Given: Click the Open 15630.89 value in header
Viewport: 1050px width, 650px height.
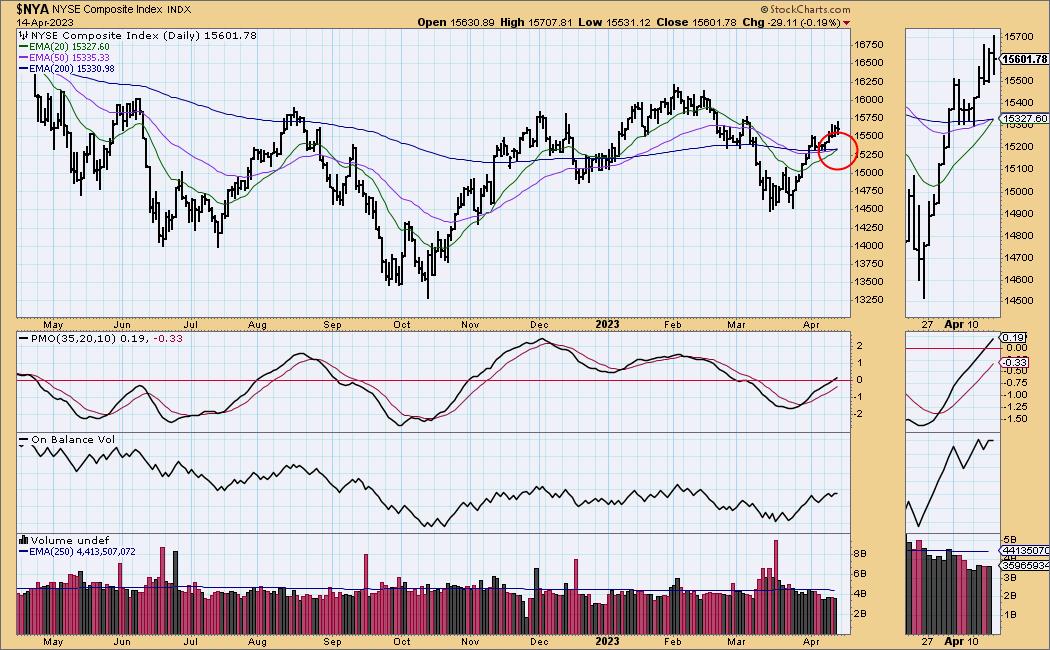Looking at the screenshot, I should click(x=456, y=22).
